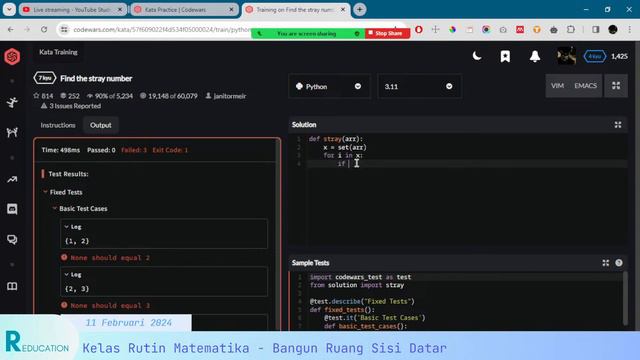640x360 pixels.
Task: View 3 Issues Reported link
Action: [x=71, y=106]
